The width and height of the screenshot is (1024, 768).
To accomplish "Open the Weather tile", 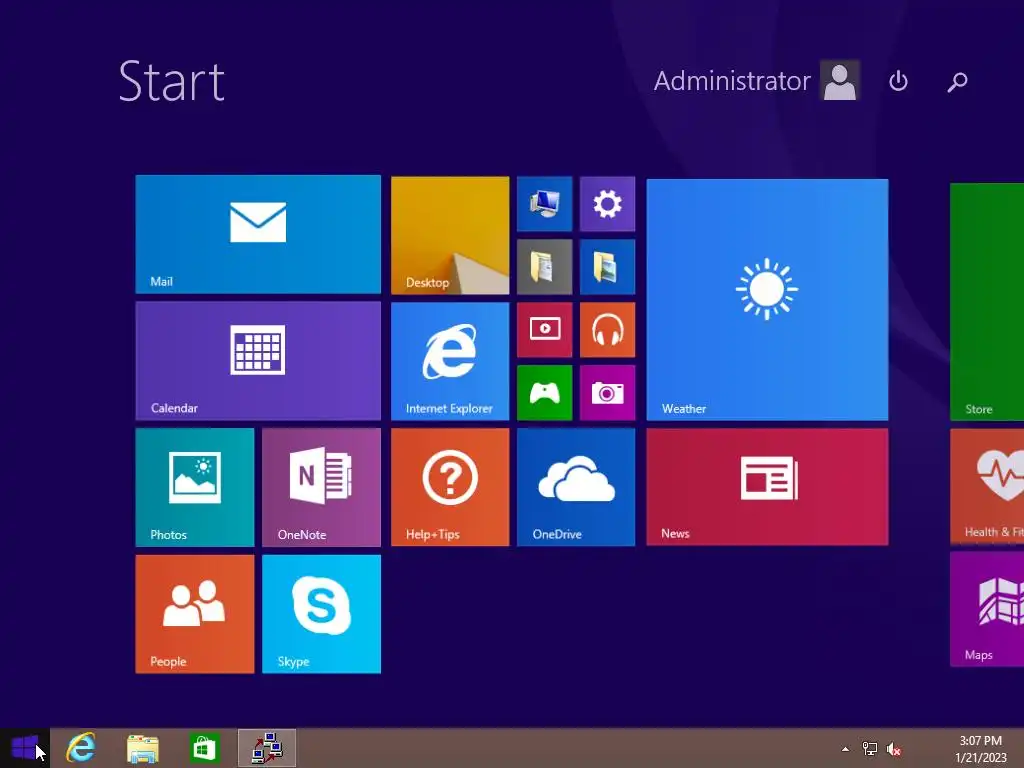I will pos(767,300).
